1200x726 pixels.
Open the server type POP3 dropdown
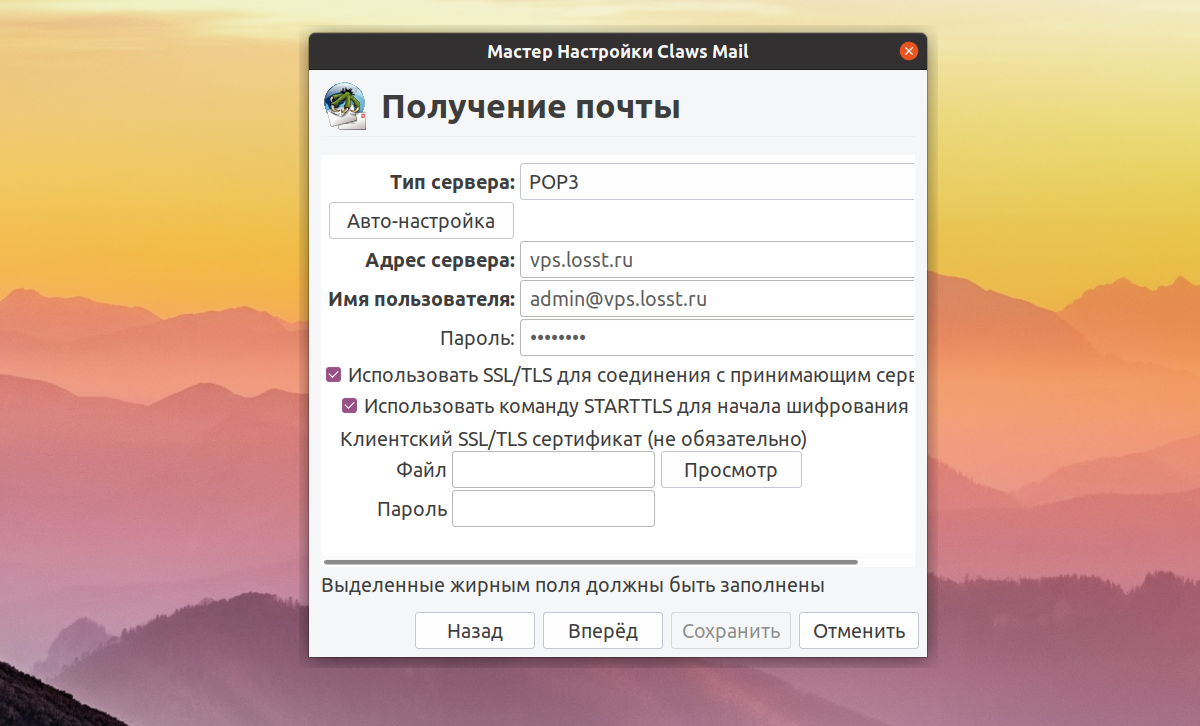click(718, 182)
